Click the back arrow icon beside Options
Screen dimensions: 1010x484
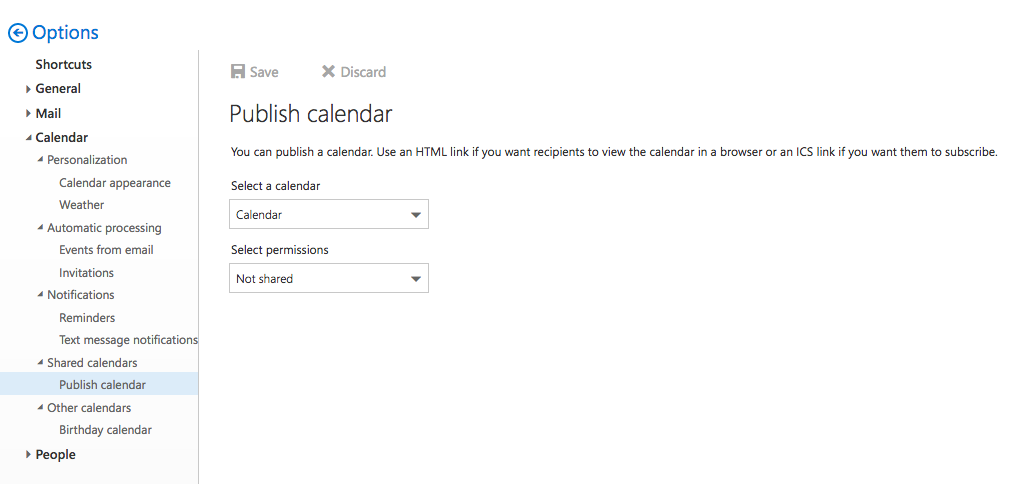tap(18, 33)
